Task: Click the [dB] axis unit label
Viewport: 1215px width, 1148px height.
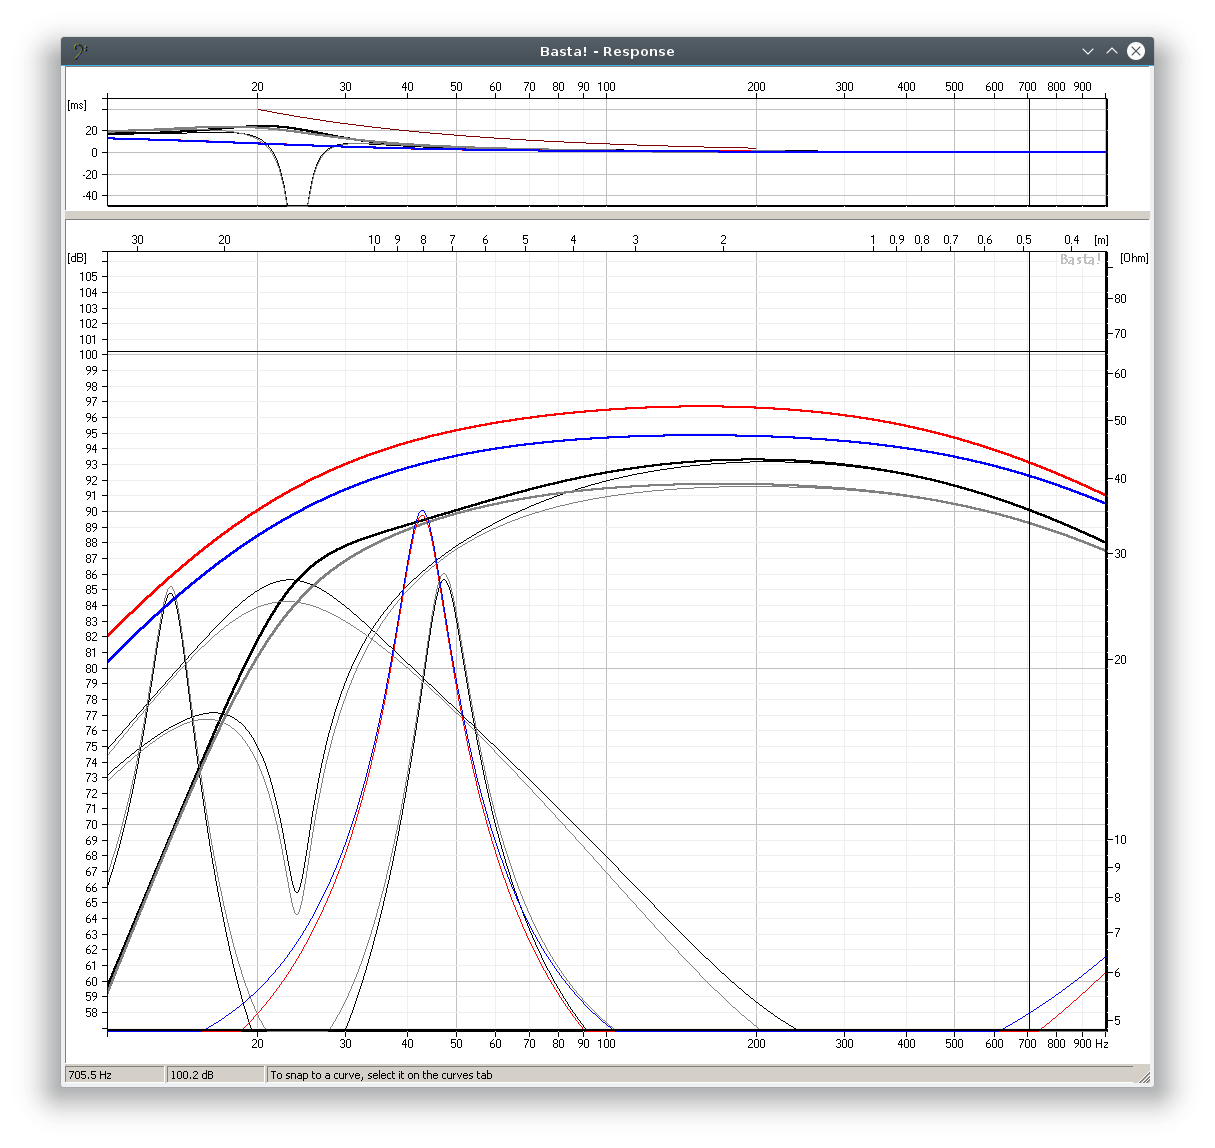Action: pyautogui.click(x=77, y=258)
